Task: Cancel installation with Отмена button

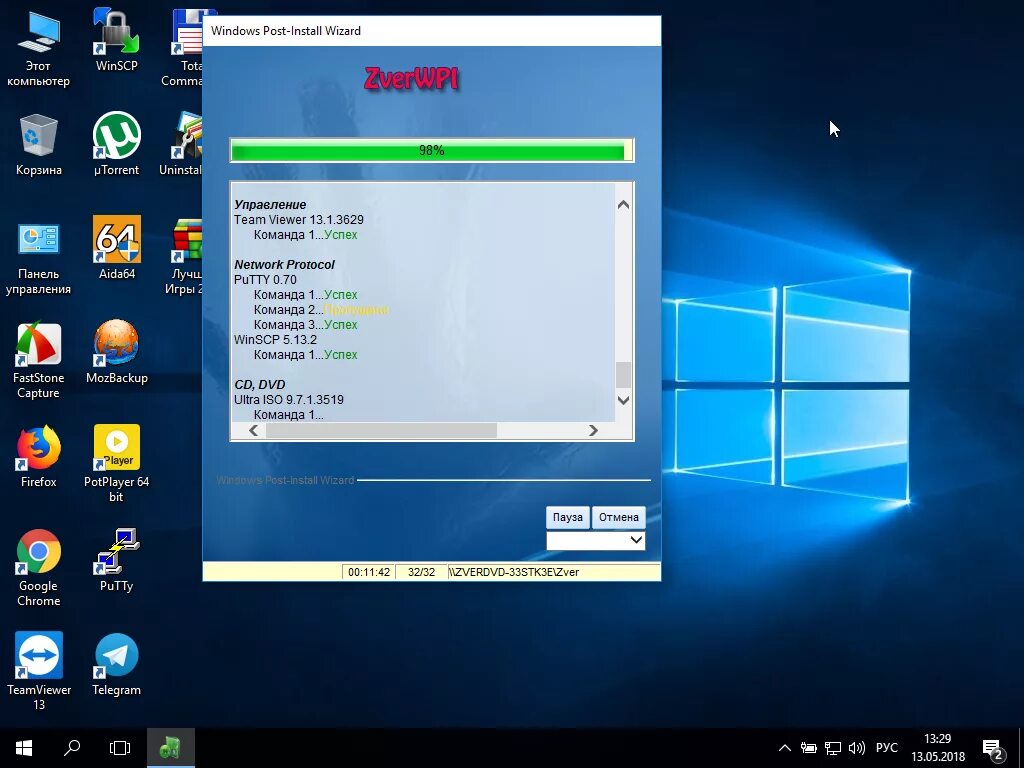Action: coord(618,517)
